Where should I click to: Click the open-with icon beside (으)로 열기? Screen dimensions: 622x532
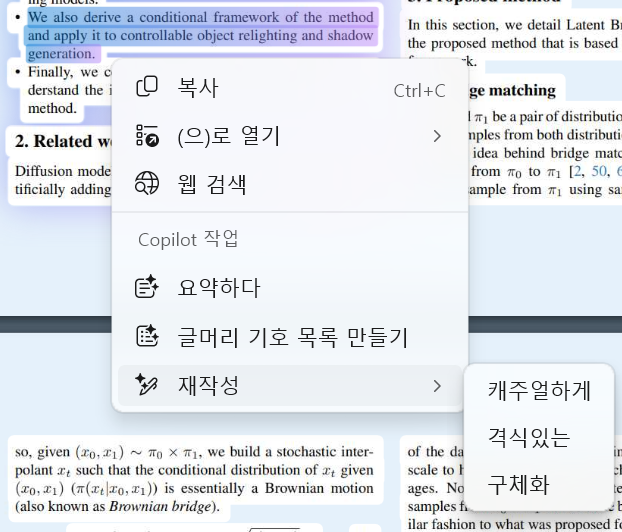pos(147,135)
